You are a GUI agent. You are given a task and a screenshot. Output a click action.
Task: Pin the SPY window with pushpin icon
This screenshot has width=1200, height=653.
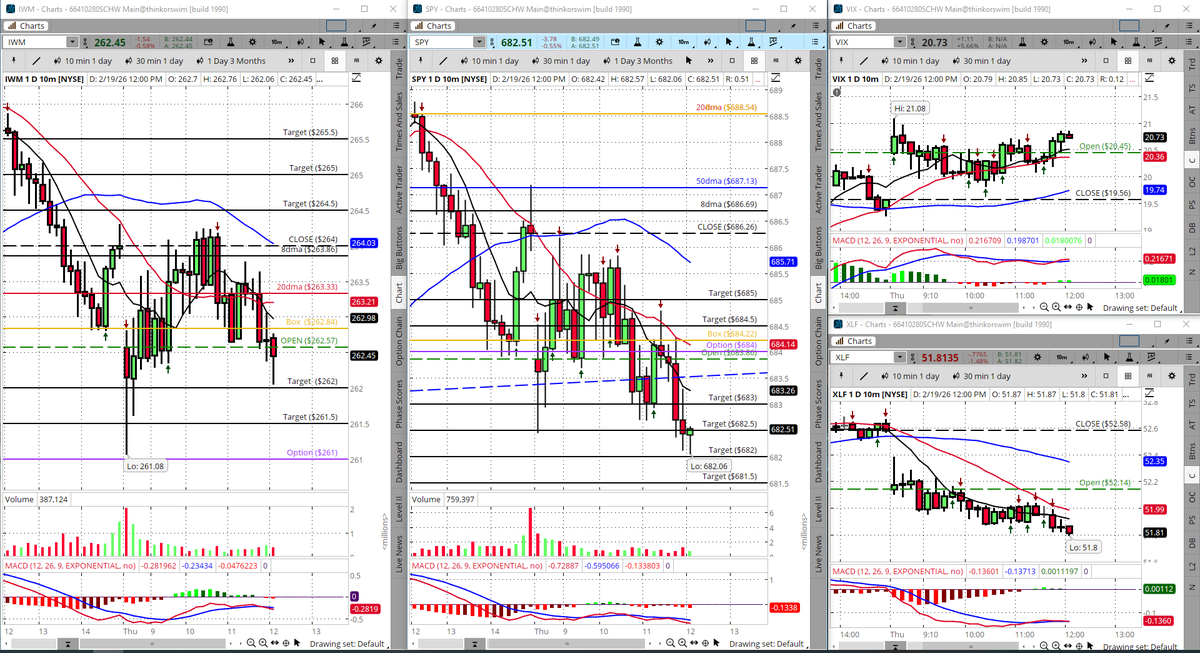click(793, 26)
